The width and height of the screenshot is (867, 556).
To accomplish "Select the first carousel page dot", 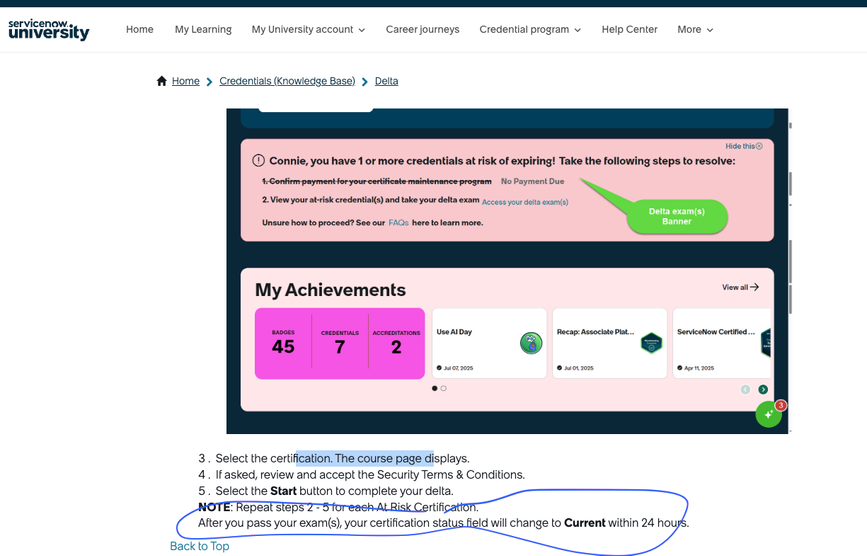I will tap(435, 389).
